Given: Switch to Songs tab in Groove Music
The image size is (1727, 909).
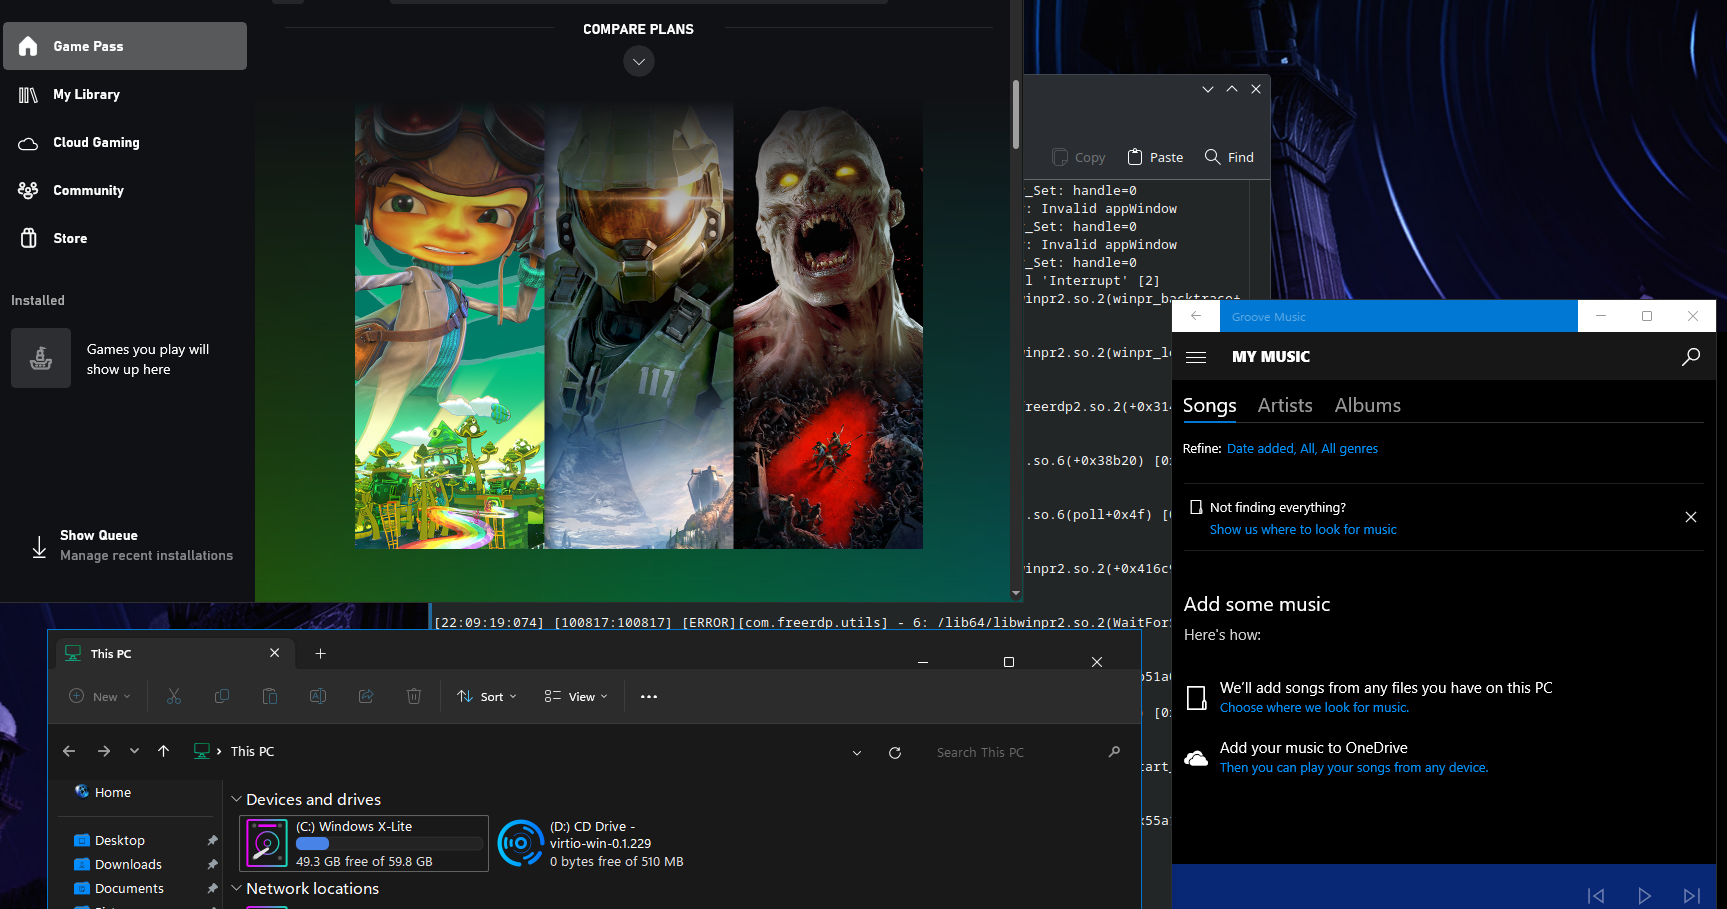Looking at the screenshot, I should (1210, 405).
